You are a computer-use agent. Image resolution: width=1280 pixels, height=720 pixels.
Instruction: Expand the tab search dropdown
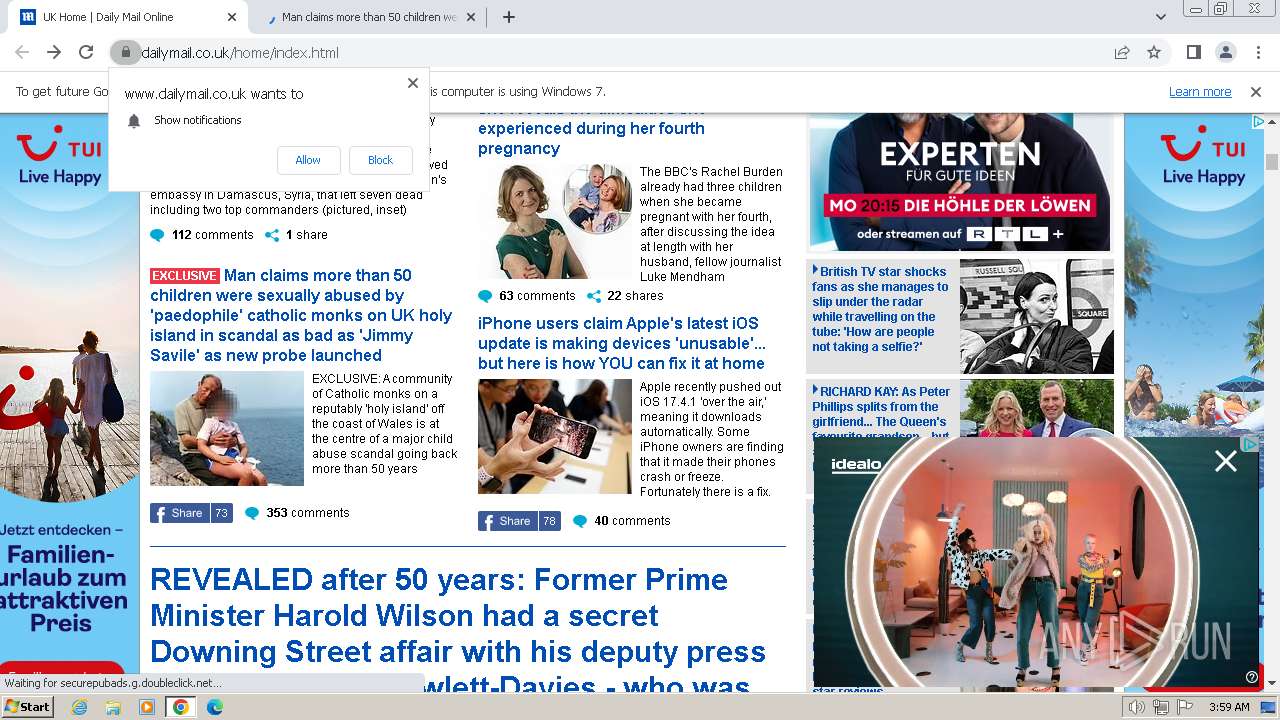click(x=1161, y=17)
